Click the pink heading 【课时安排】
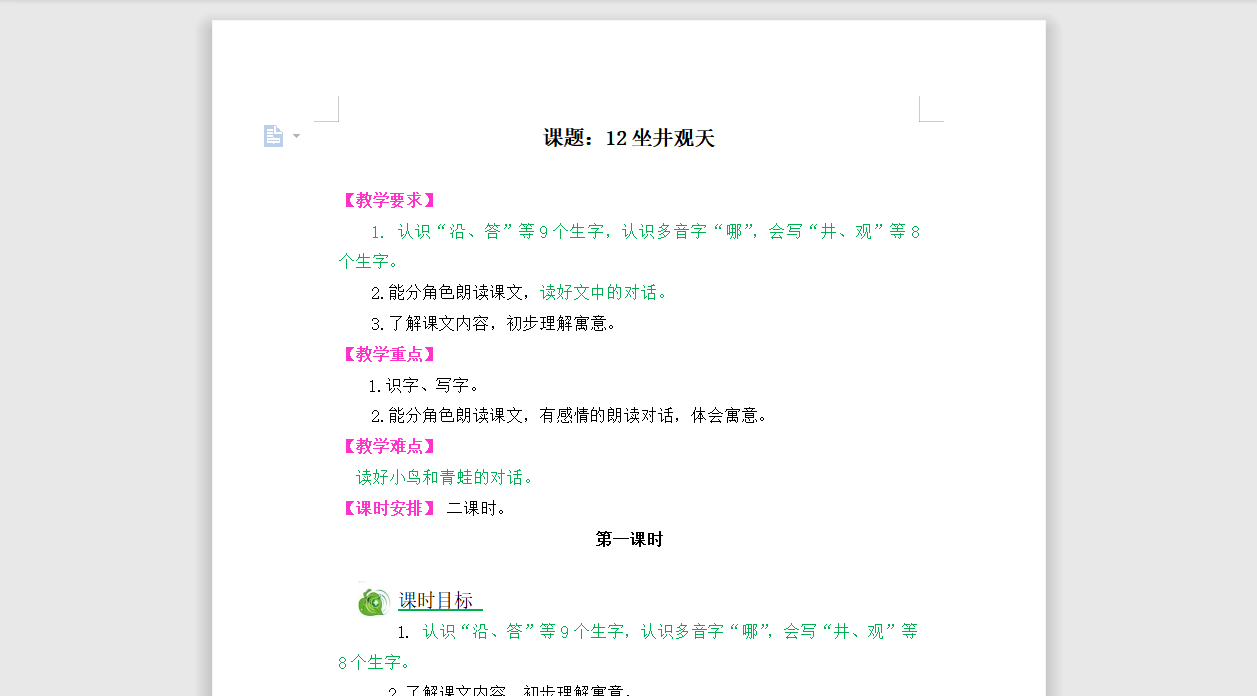This screenshot has width=1257, height=696. [x=388, y=508]
